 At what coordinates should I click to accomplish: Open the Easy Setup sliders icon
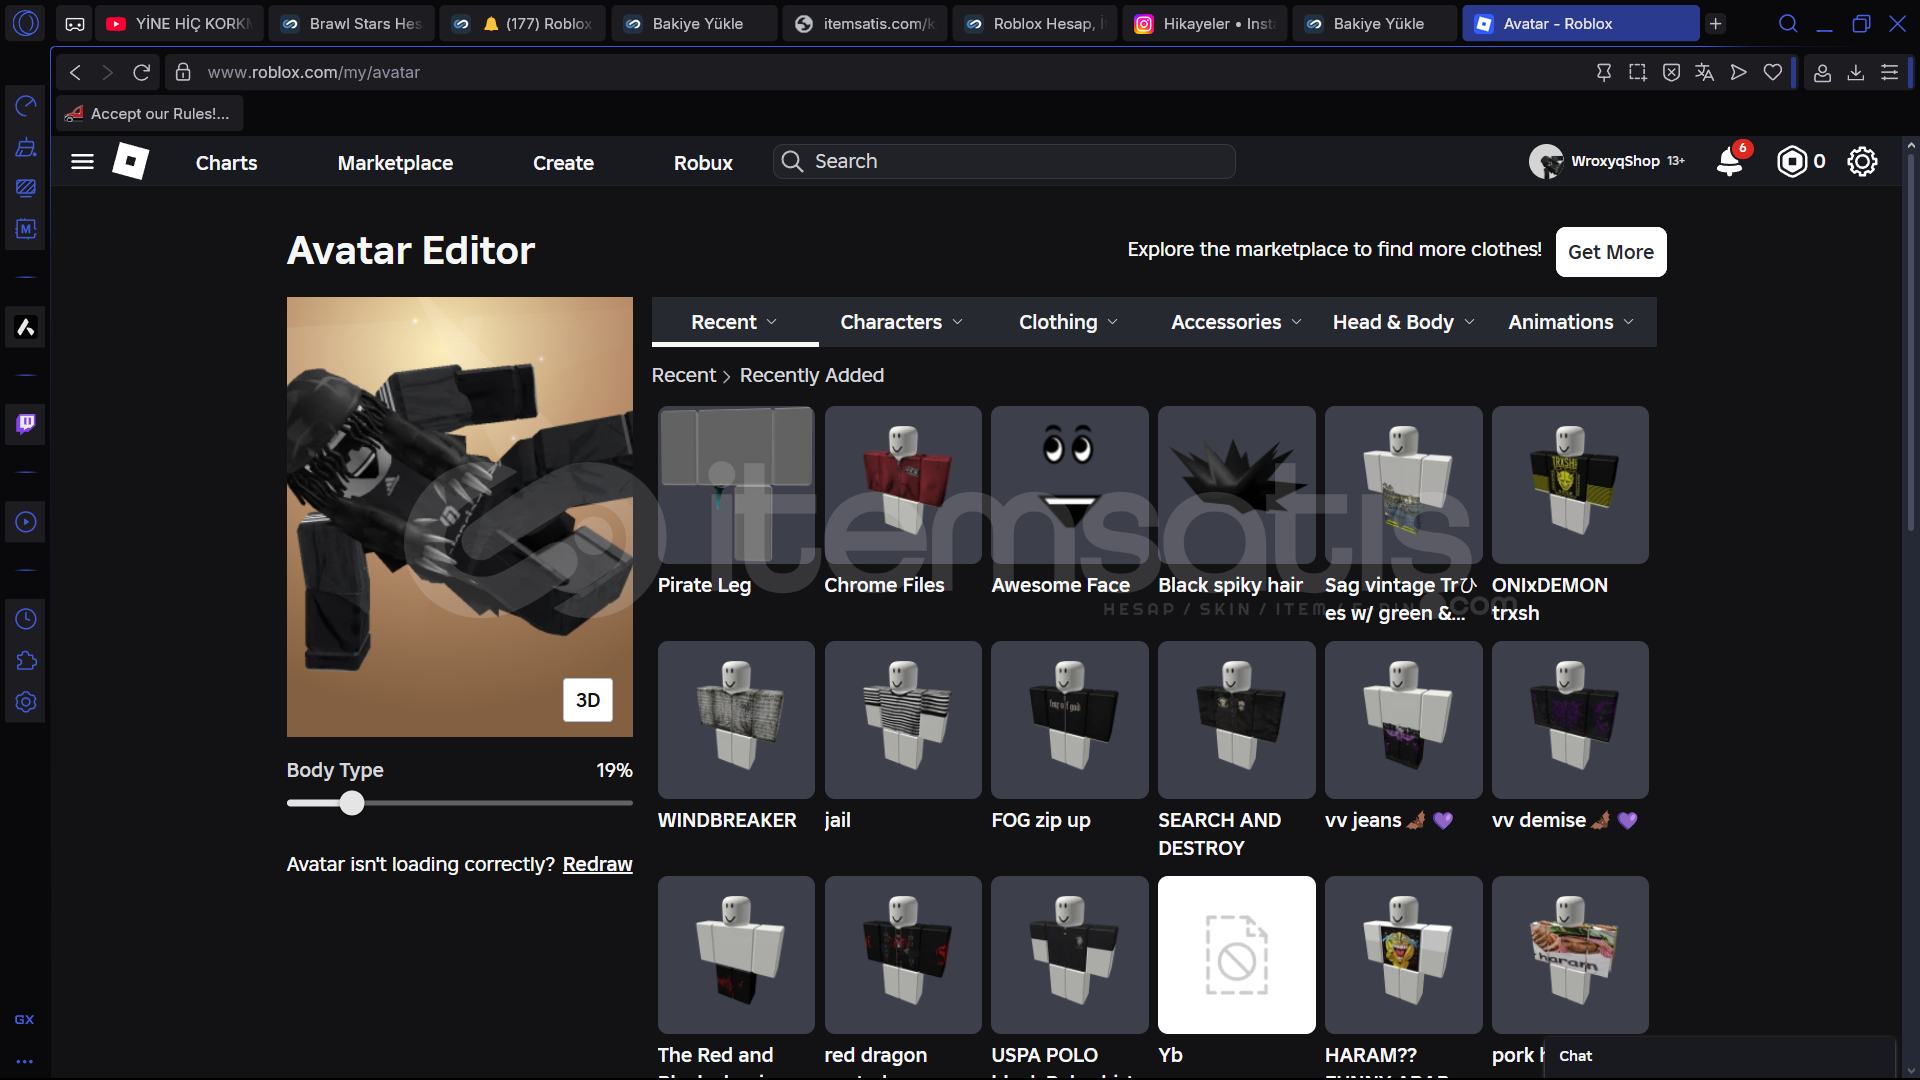coord(1889,72)
